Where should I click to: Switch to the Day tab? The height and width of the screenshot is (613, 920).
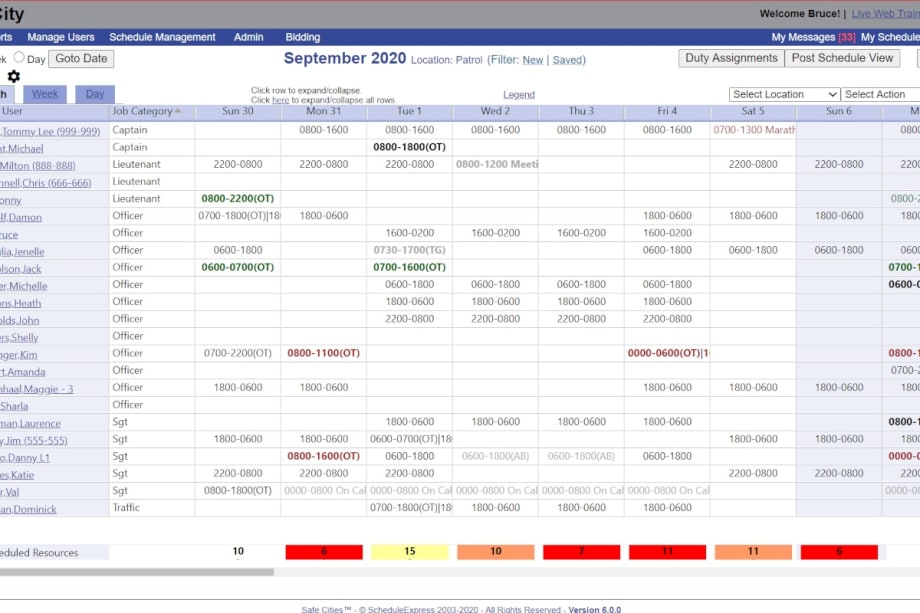[x=97, y=92]
